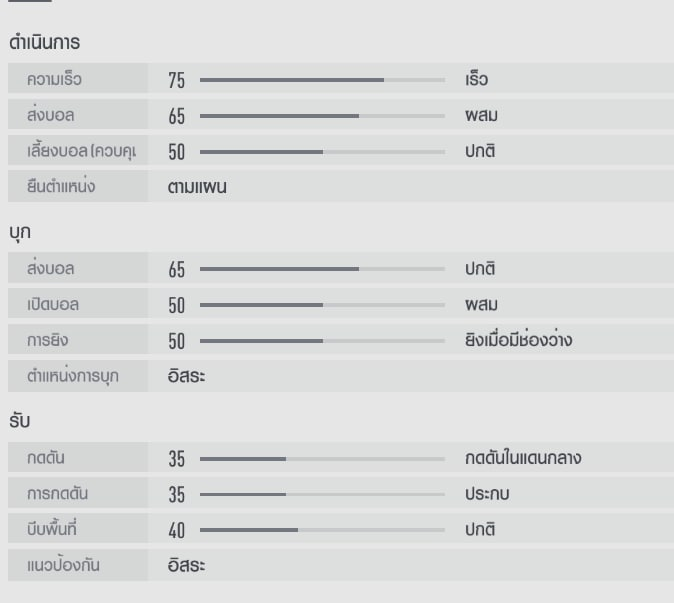This screenshot has height=603, width=674.
Task: Open the ตำแหน่งการบุก option showing อิสระ
Action: (x=187, y=377)
